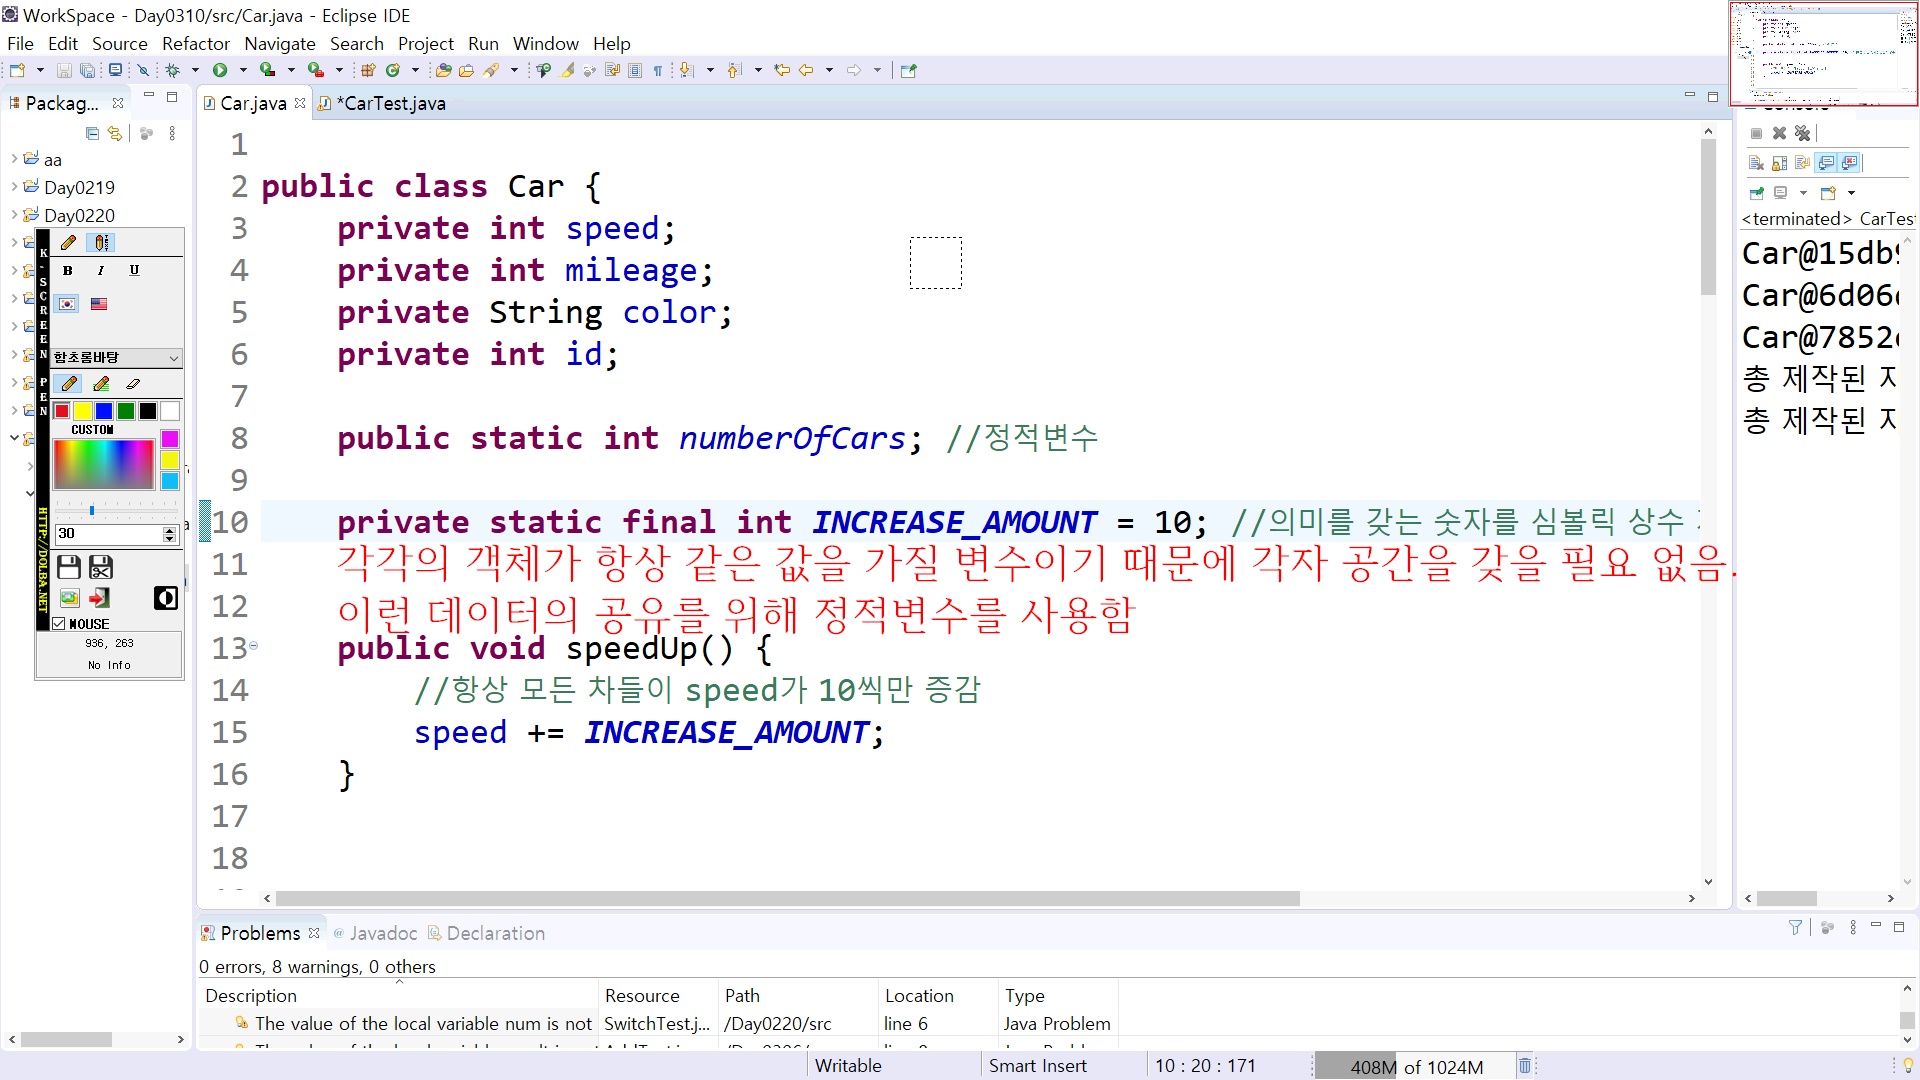Toggle the MOUSE checkbox
This screenshot has height=1080, width=1920.
[x=59, y=624]
